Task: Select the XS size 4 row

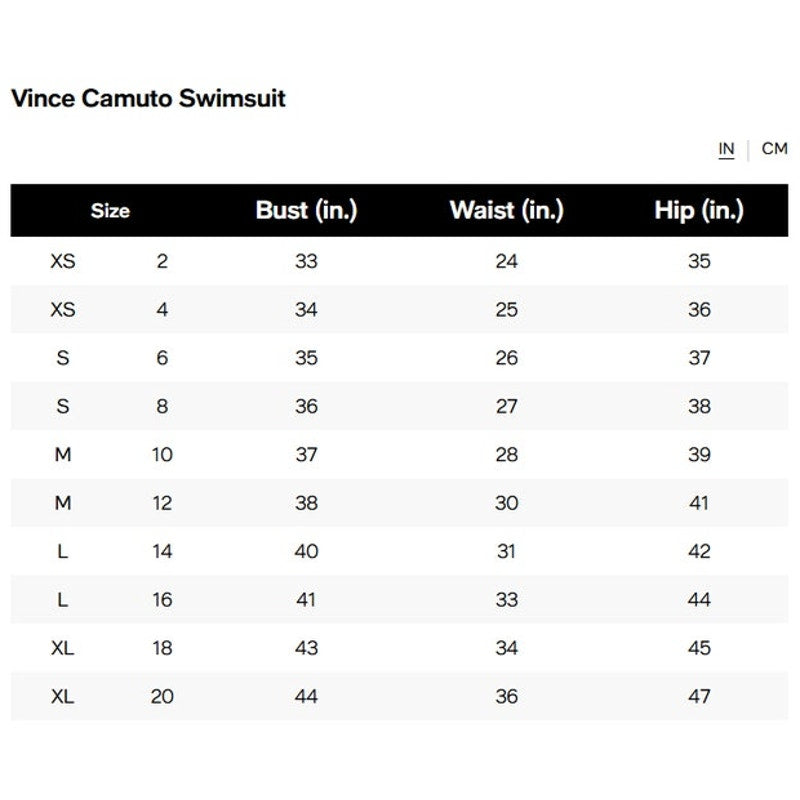Action: click(62, 310)
